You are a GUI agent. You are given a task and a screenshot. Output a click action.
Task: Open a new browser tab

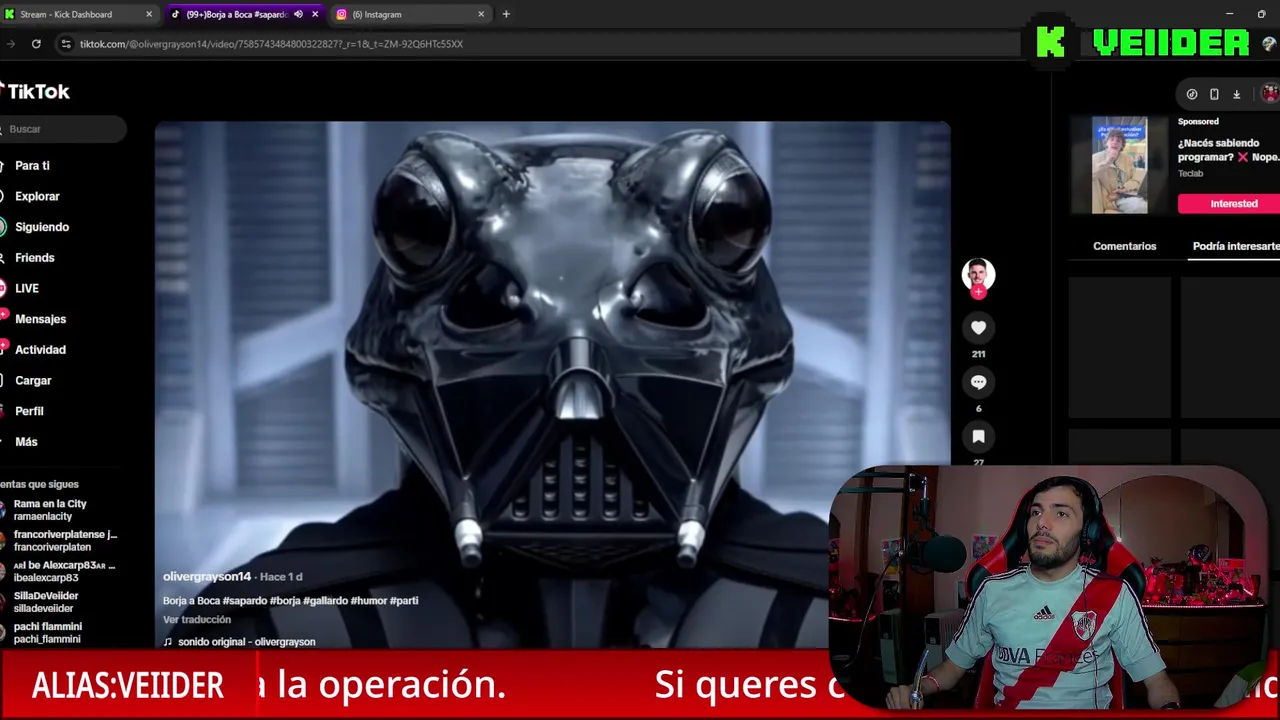pos(506,14)
